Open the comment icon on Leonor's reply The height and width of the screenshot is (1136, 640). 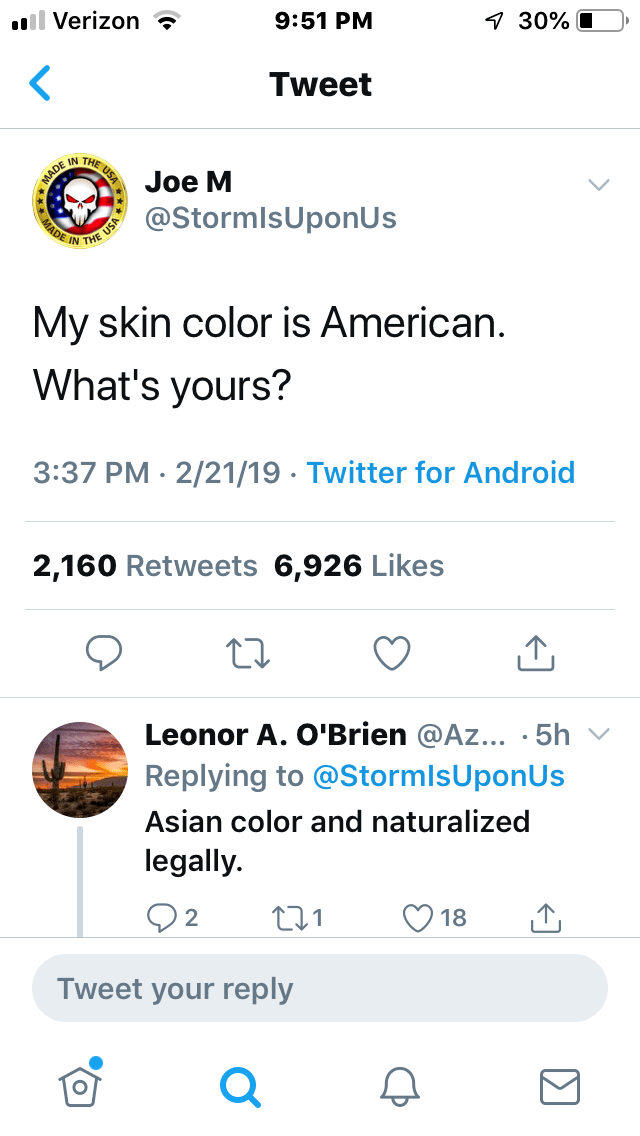click(x=159, y=916)
